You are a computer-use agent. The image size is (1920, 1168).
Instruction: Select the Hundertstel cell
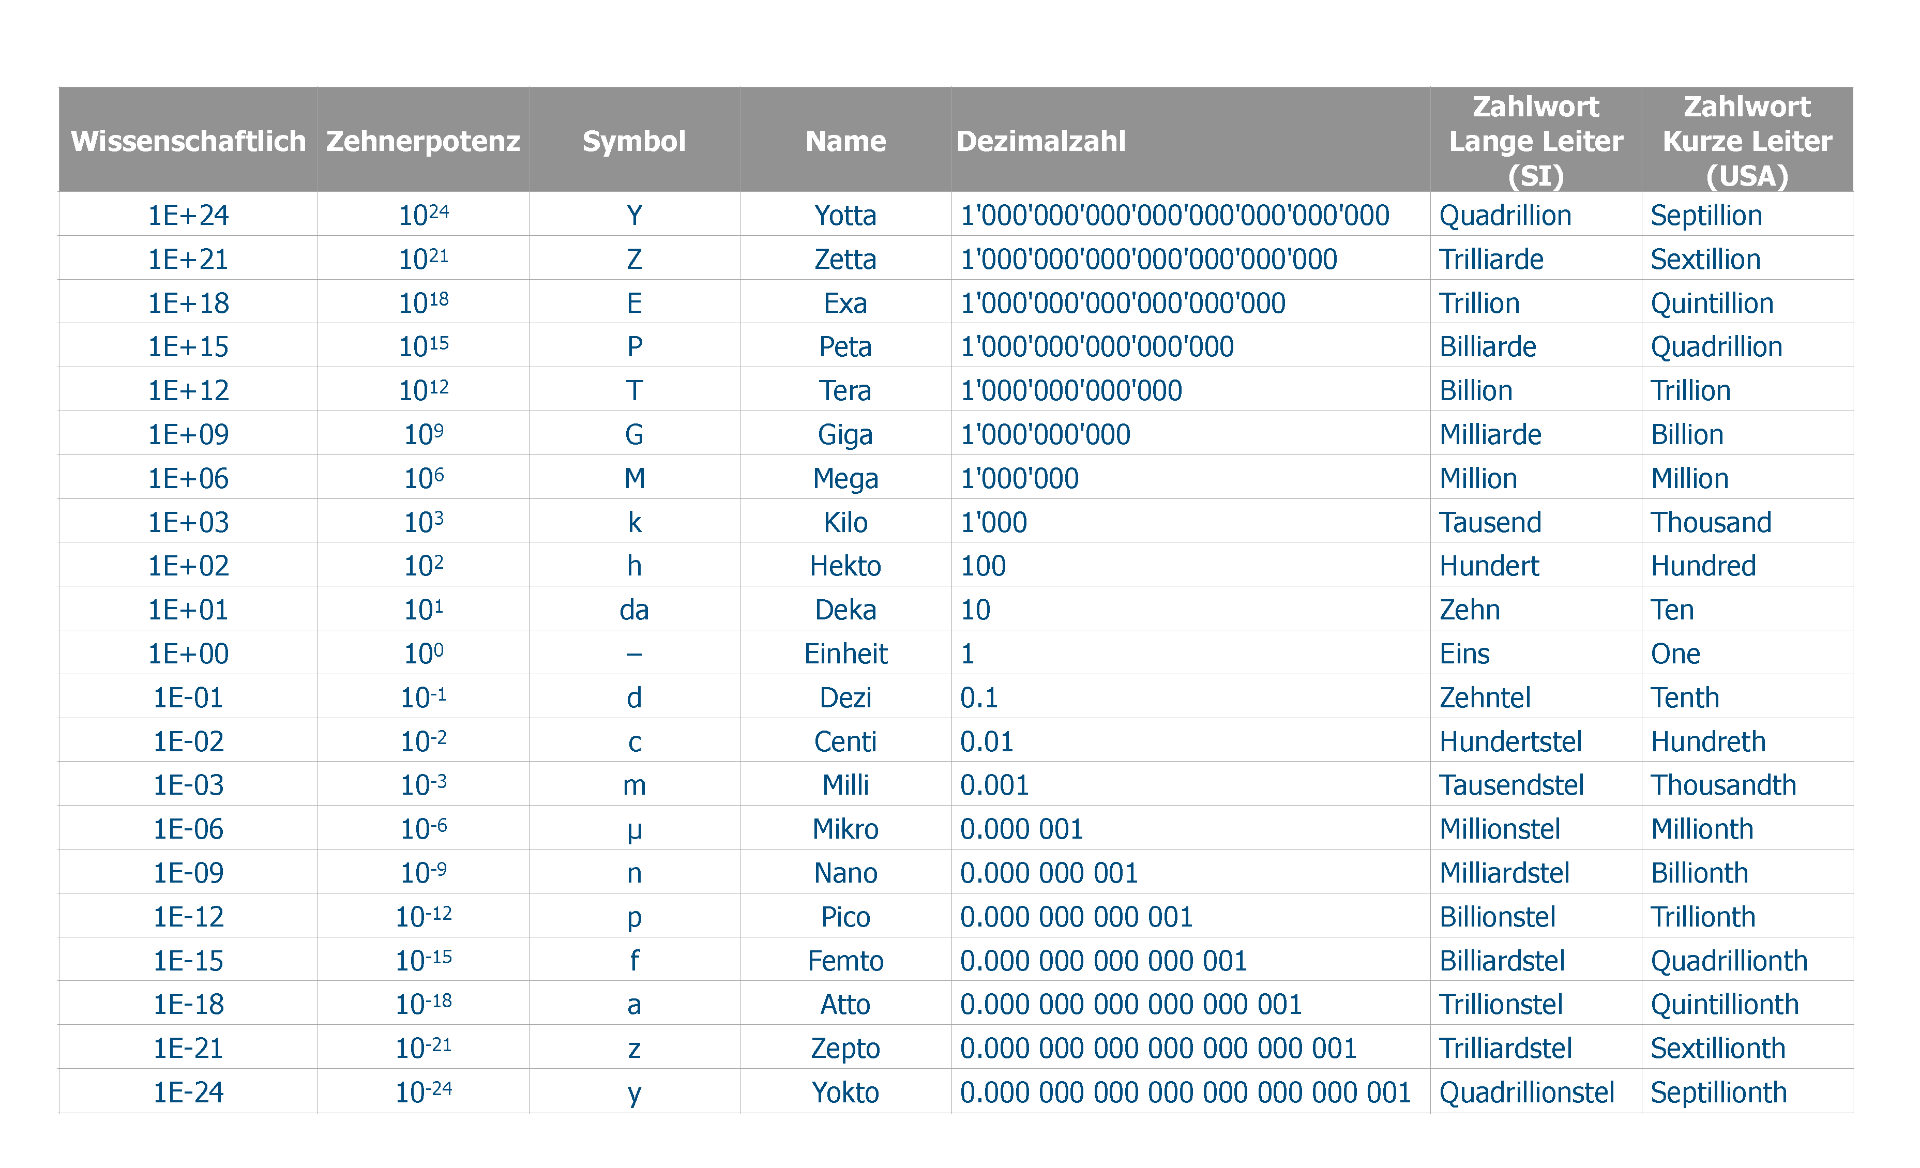click(1510, 741)
